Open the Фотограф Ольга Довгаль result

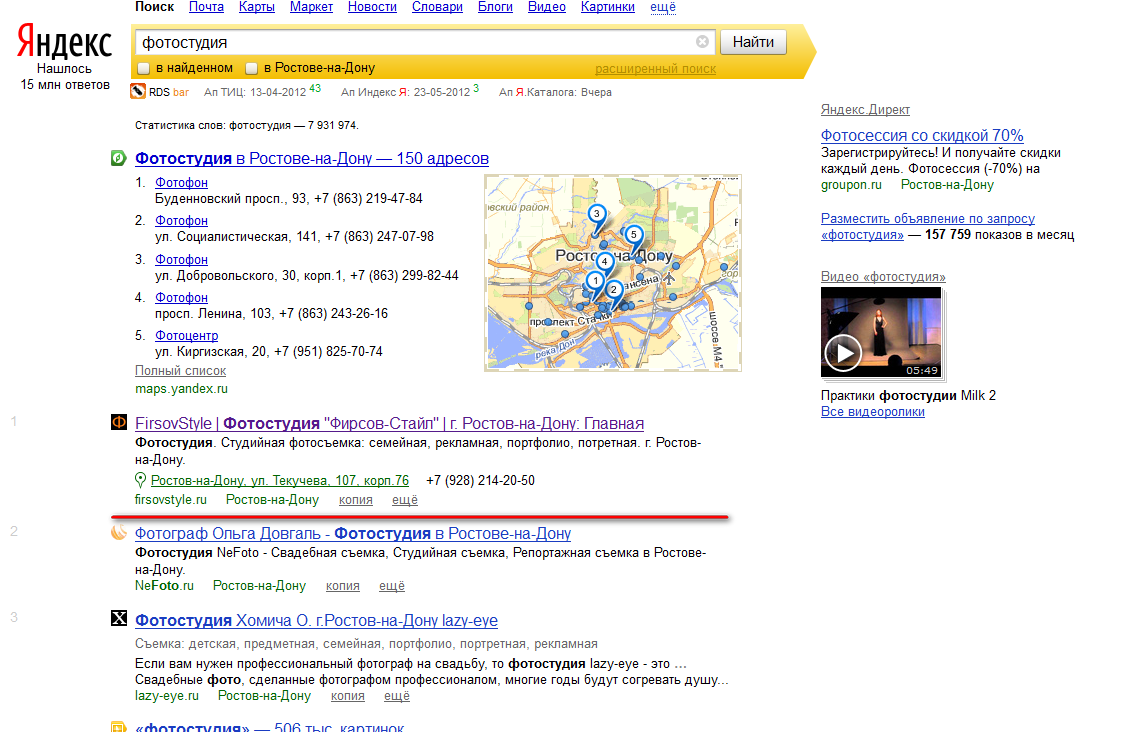[353, 534]
